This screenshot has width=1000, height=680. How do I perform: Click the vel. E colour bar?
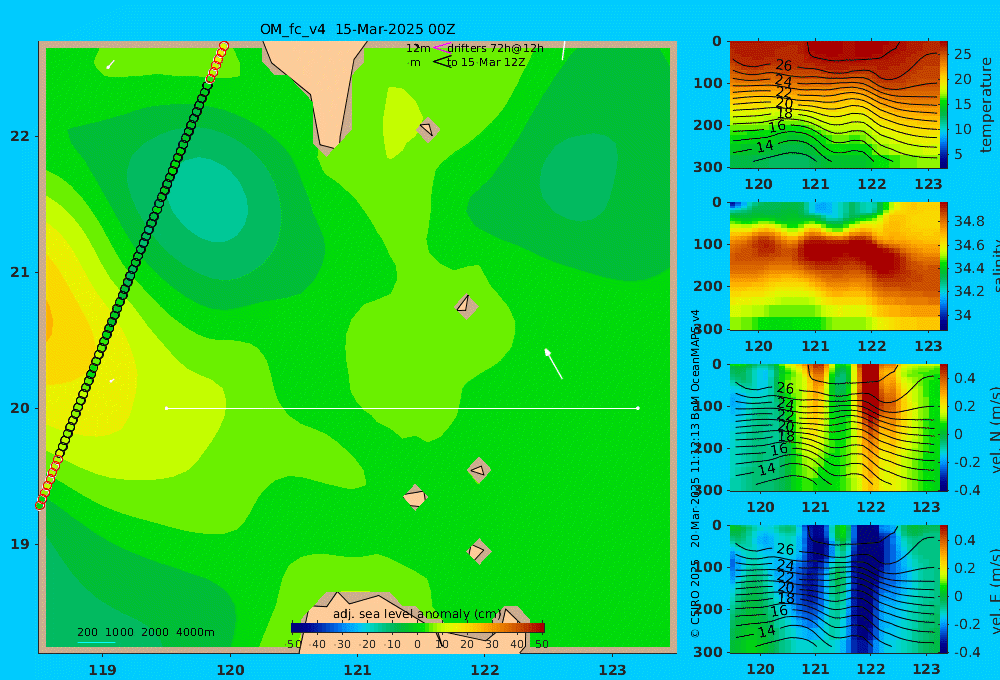[x=943, y=589]
